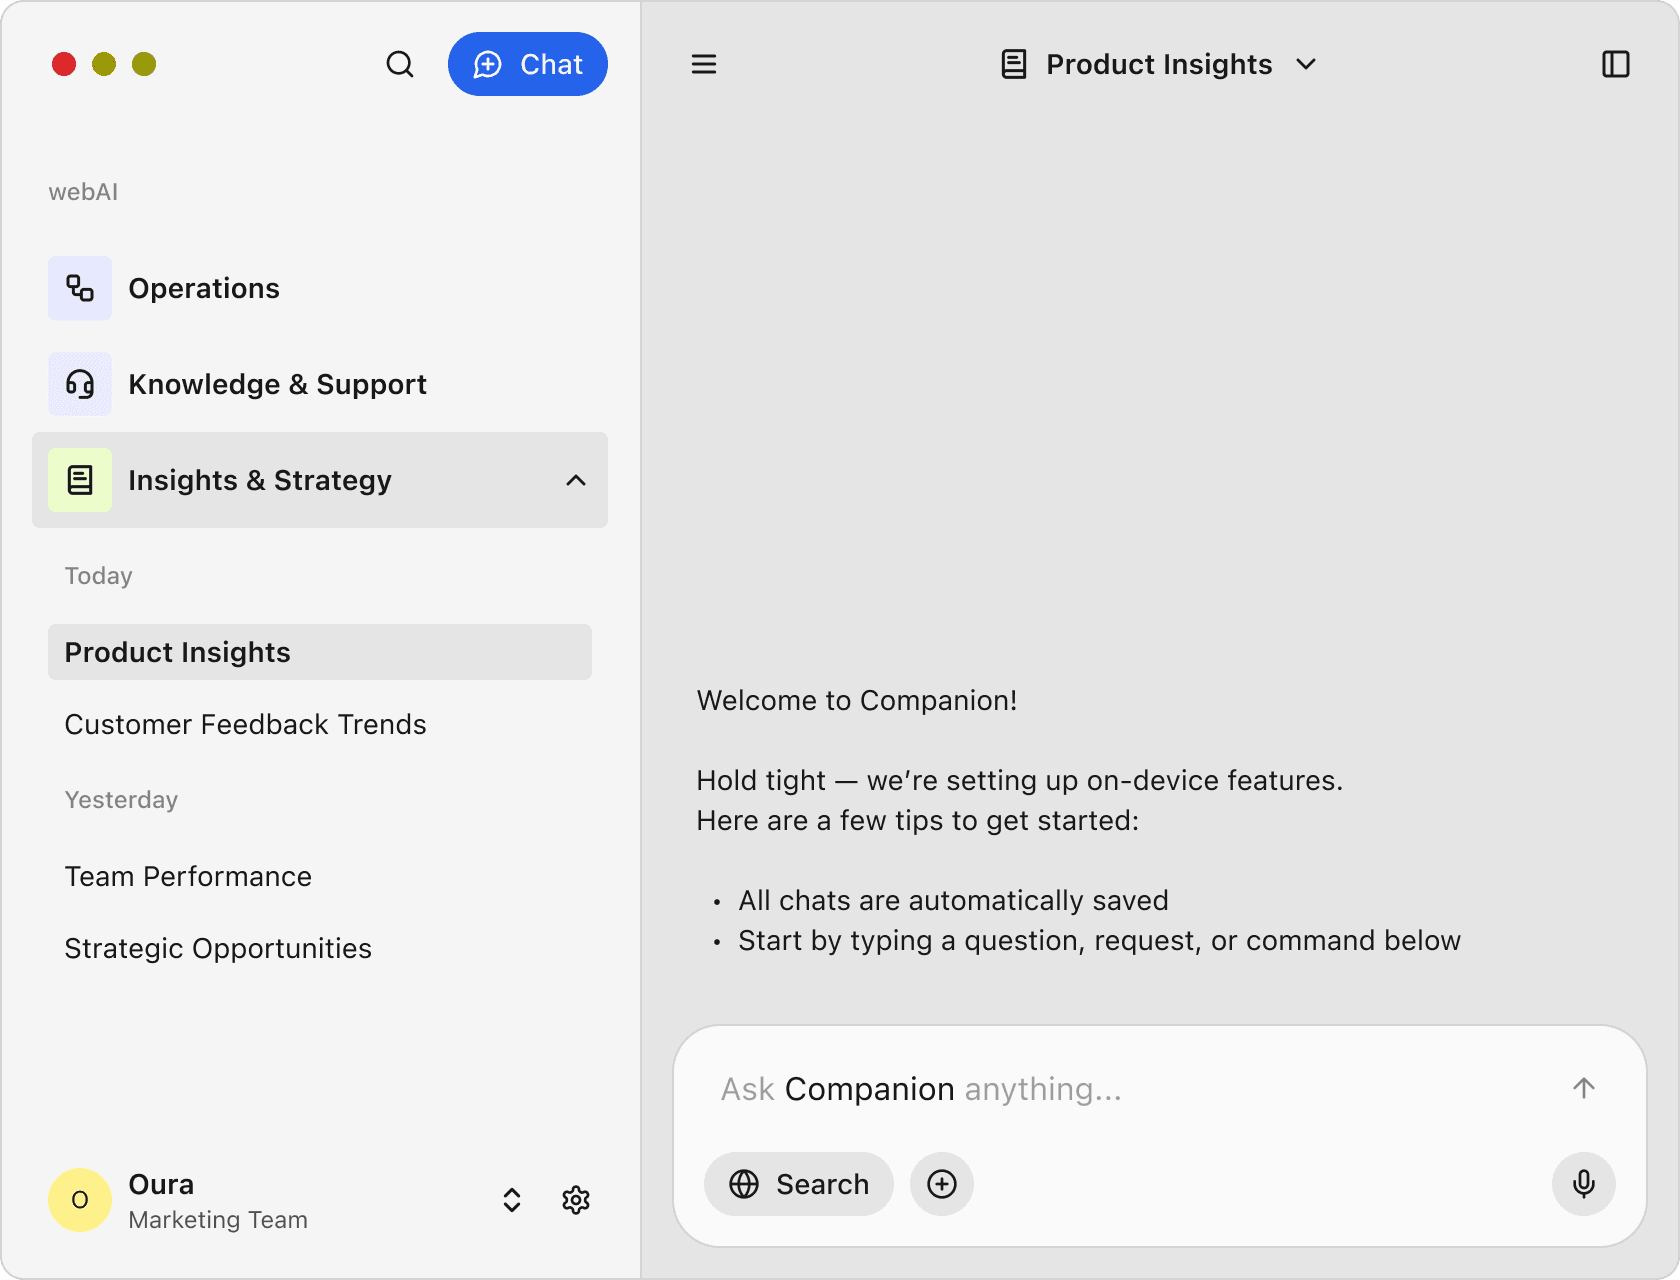Select the Customer Feedback Trends chat

[245, 724]
